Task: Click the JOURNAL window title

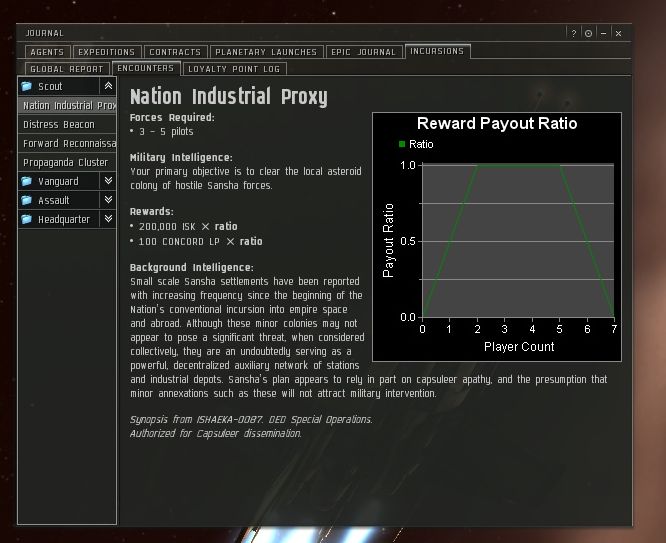Action: click(45, 33)
